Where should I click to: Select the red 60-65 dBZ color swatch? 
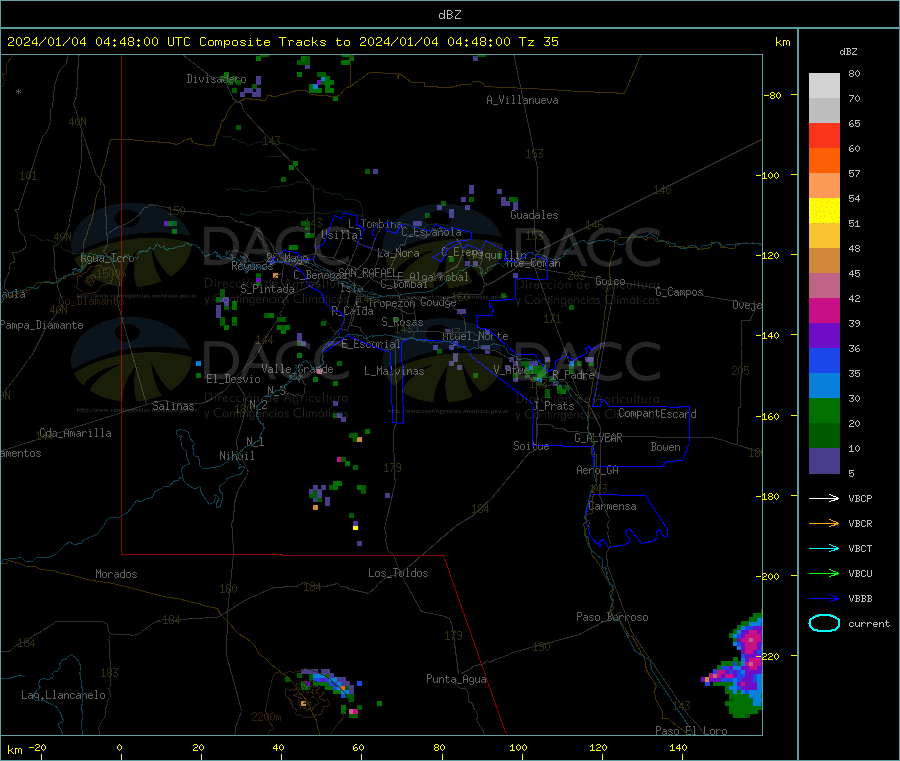824,135
